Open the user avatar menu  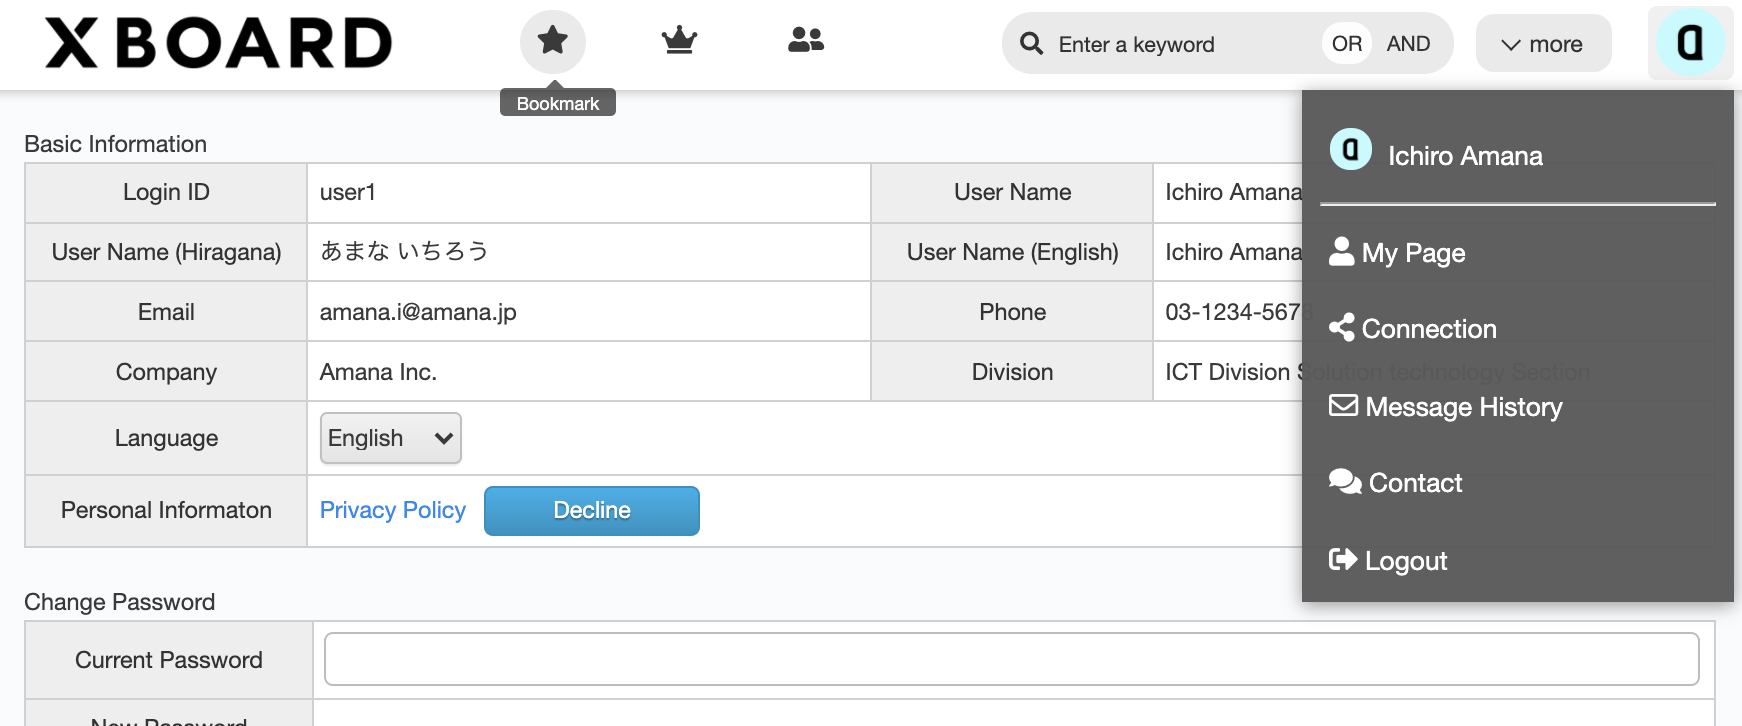1690,43
